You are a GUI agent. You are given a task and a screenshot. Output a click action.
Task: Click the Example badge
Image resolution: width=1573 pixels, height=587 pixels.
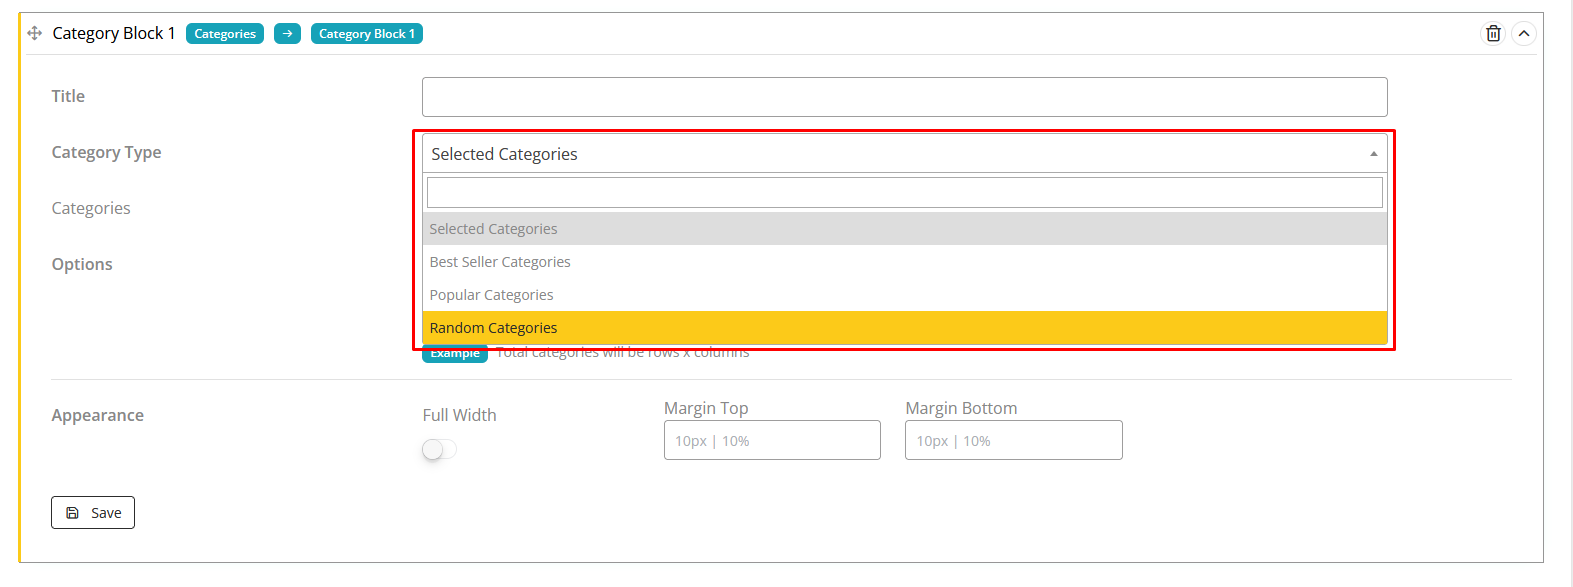[455, 354]
